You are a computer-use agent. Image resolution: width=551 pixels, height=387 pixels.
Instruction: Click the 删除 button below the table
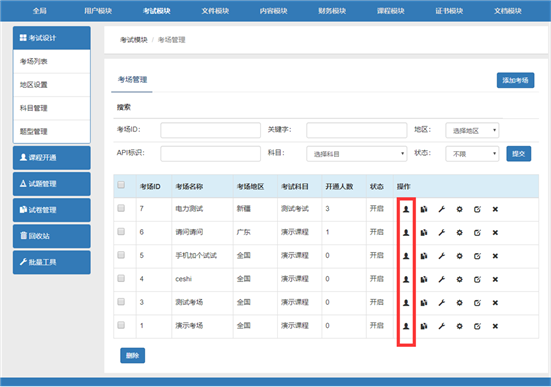(132, 355)
